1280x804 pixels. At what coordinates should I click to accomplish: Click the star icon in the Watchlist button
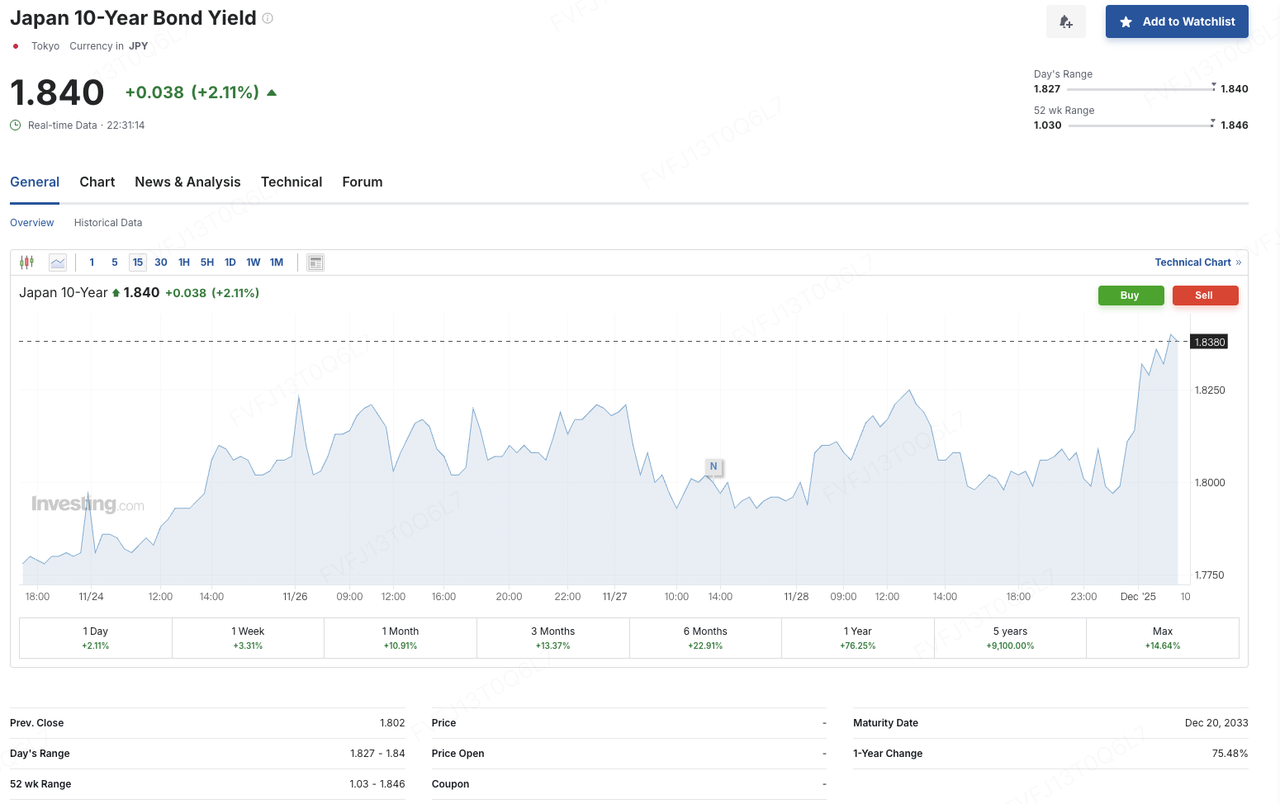point(1126,22)
